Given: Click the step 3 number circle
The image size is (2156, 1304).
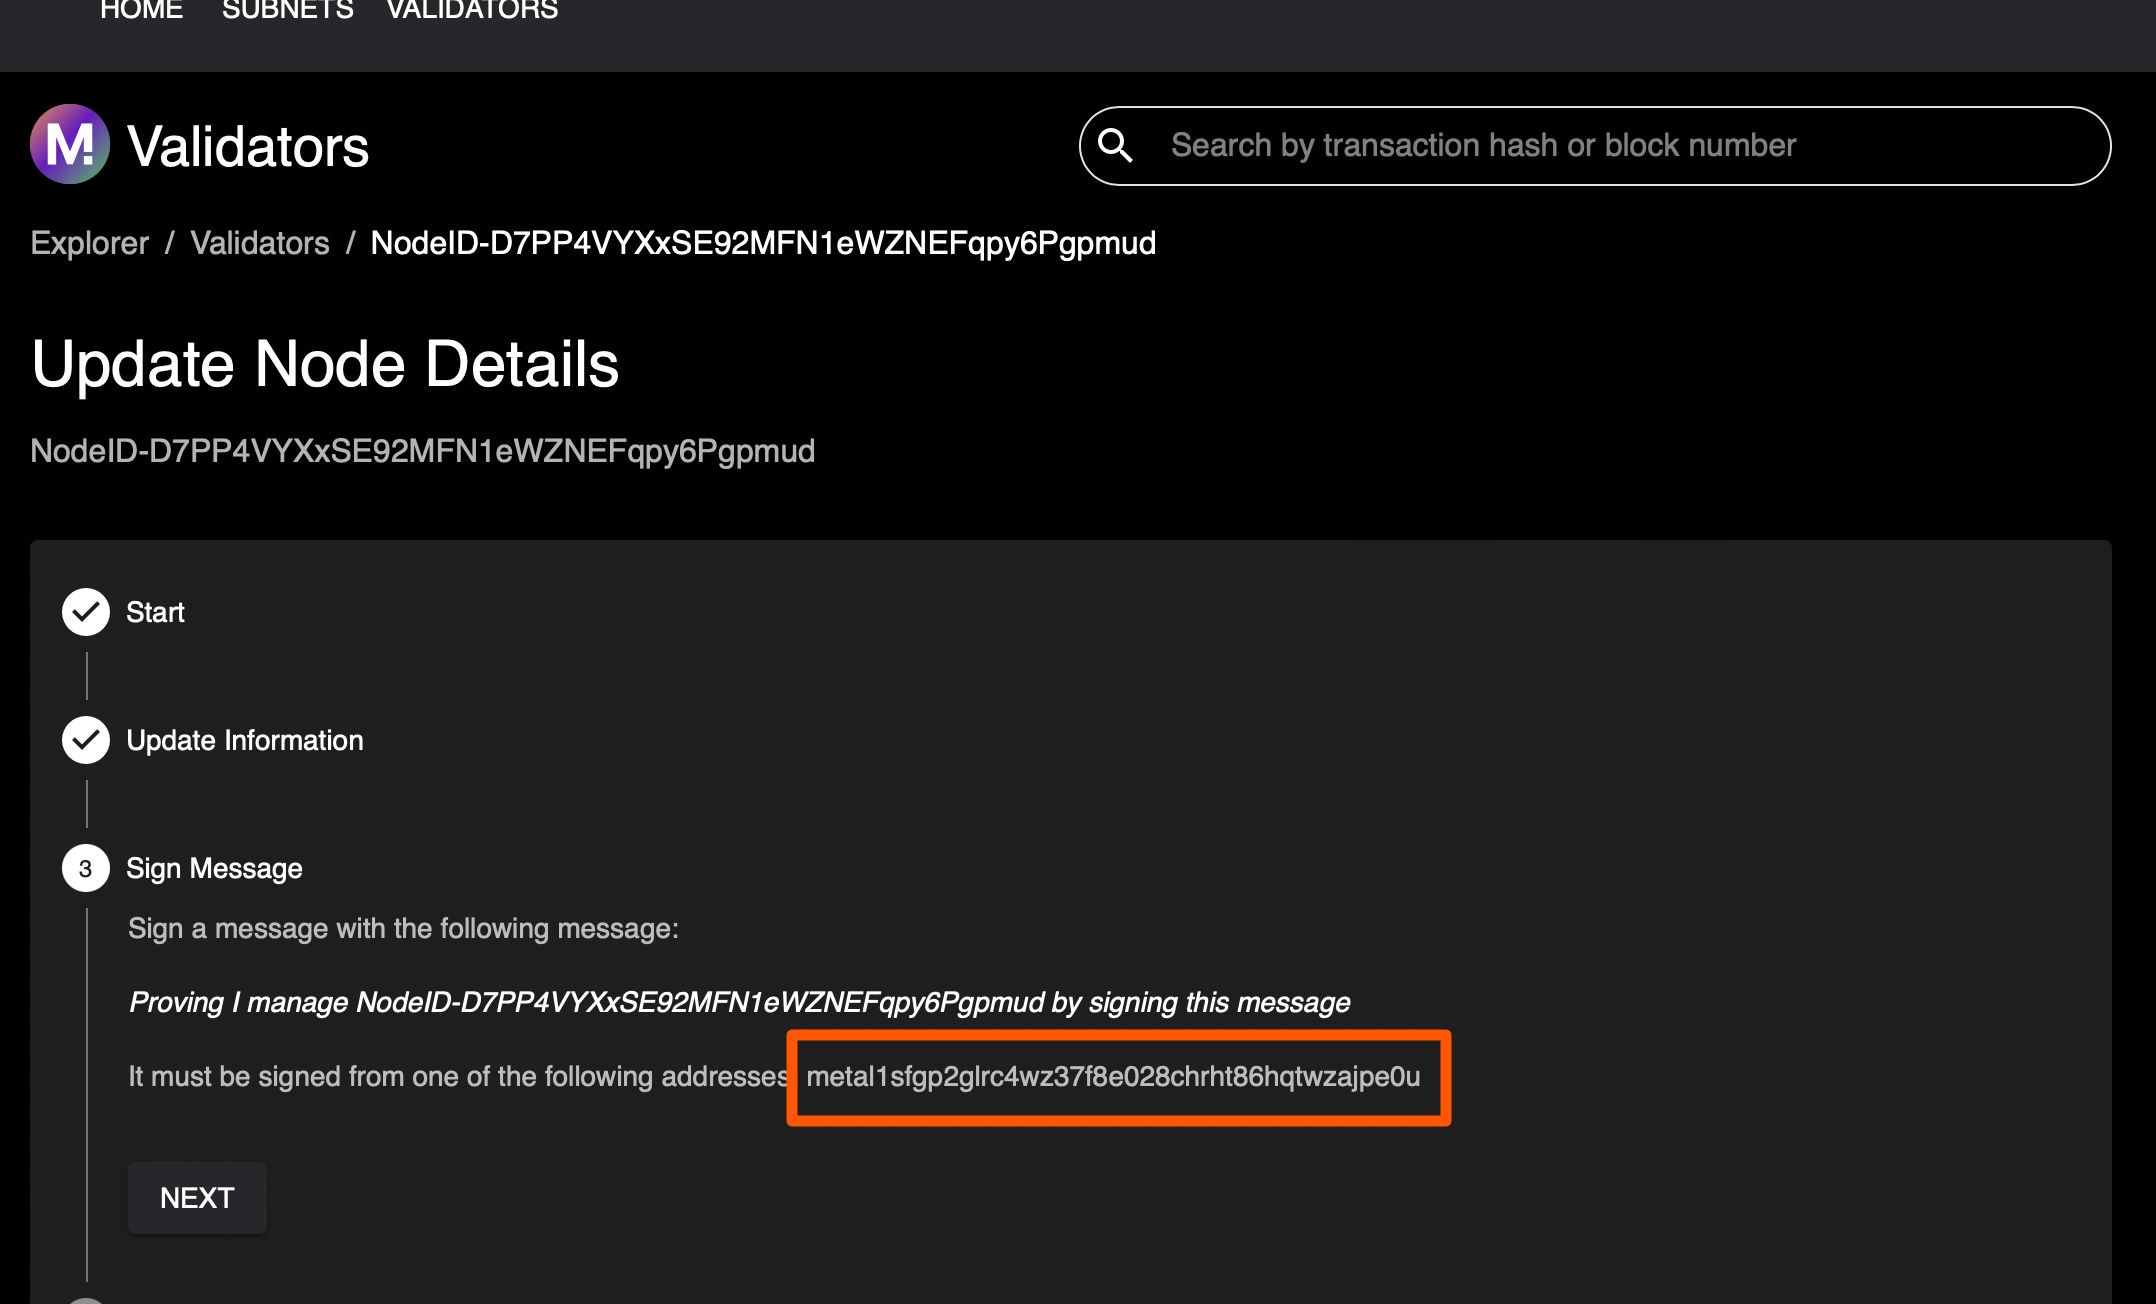Looking at the screenshot, I should (x=86, y=868).
